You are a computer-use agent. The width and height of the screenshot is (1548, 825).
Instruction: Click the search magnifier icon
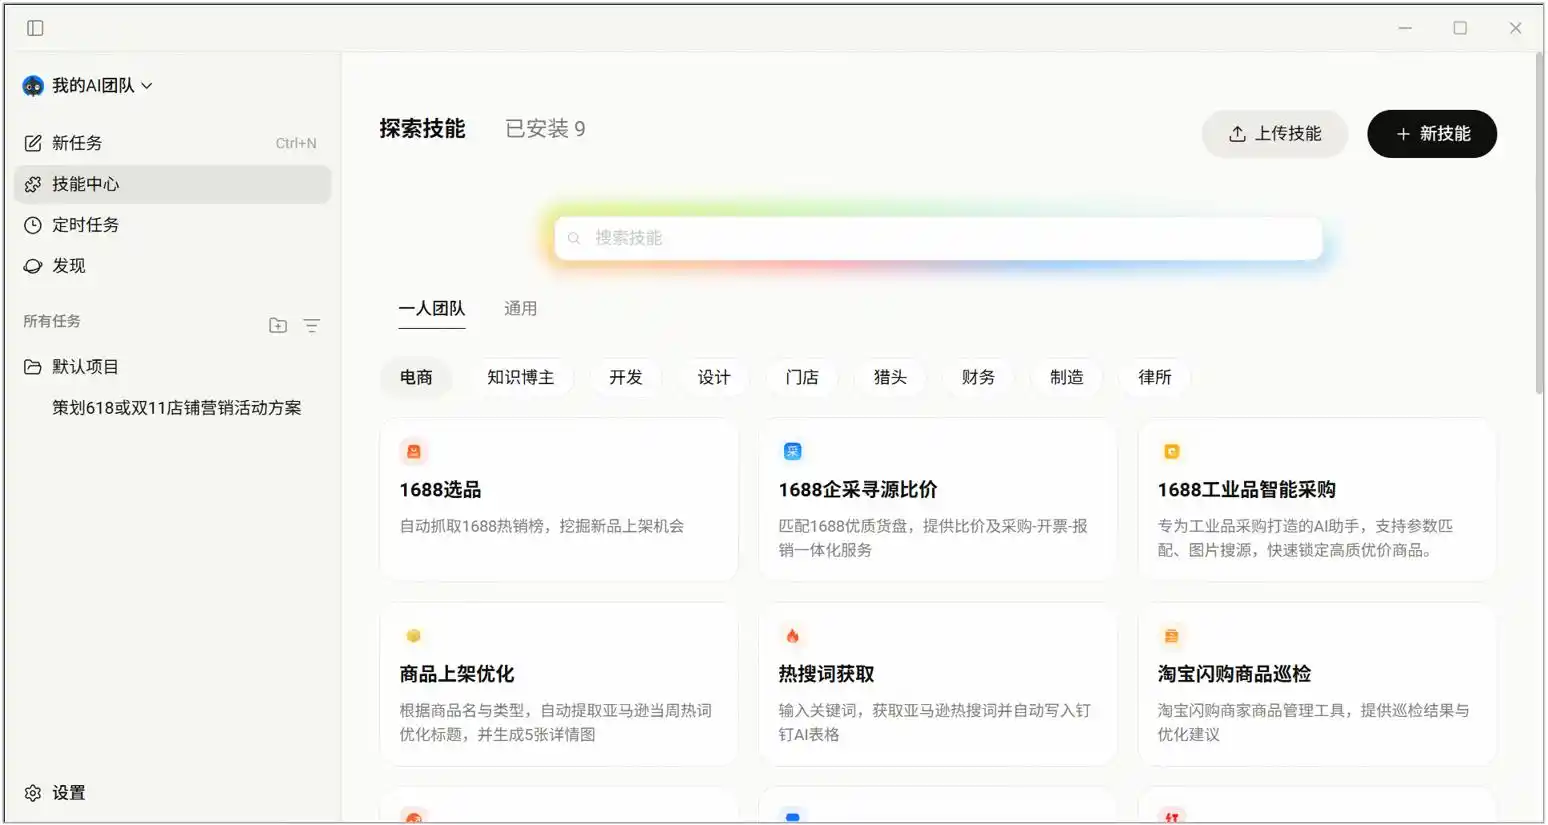point(574,238)
